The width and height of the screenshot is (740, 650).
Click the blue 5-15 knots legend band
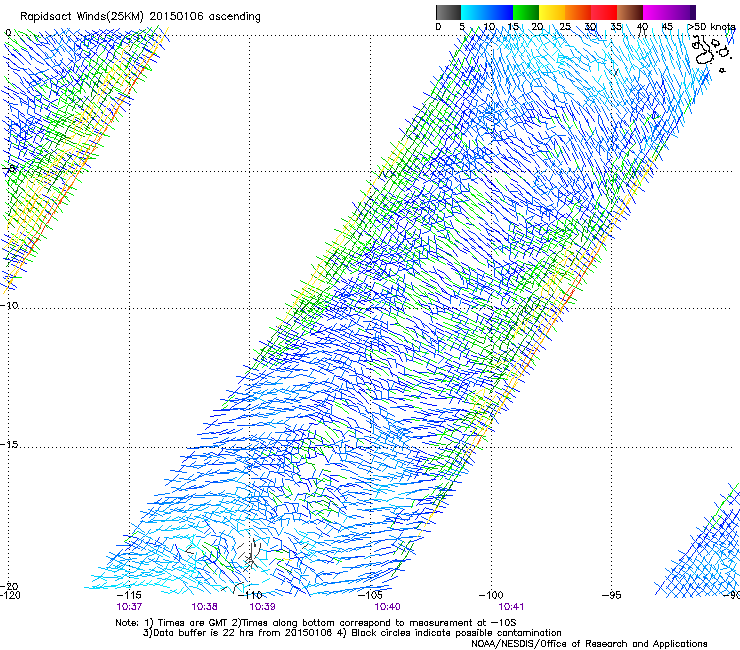(x=487, y=12)
